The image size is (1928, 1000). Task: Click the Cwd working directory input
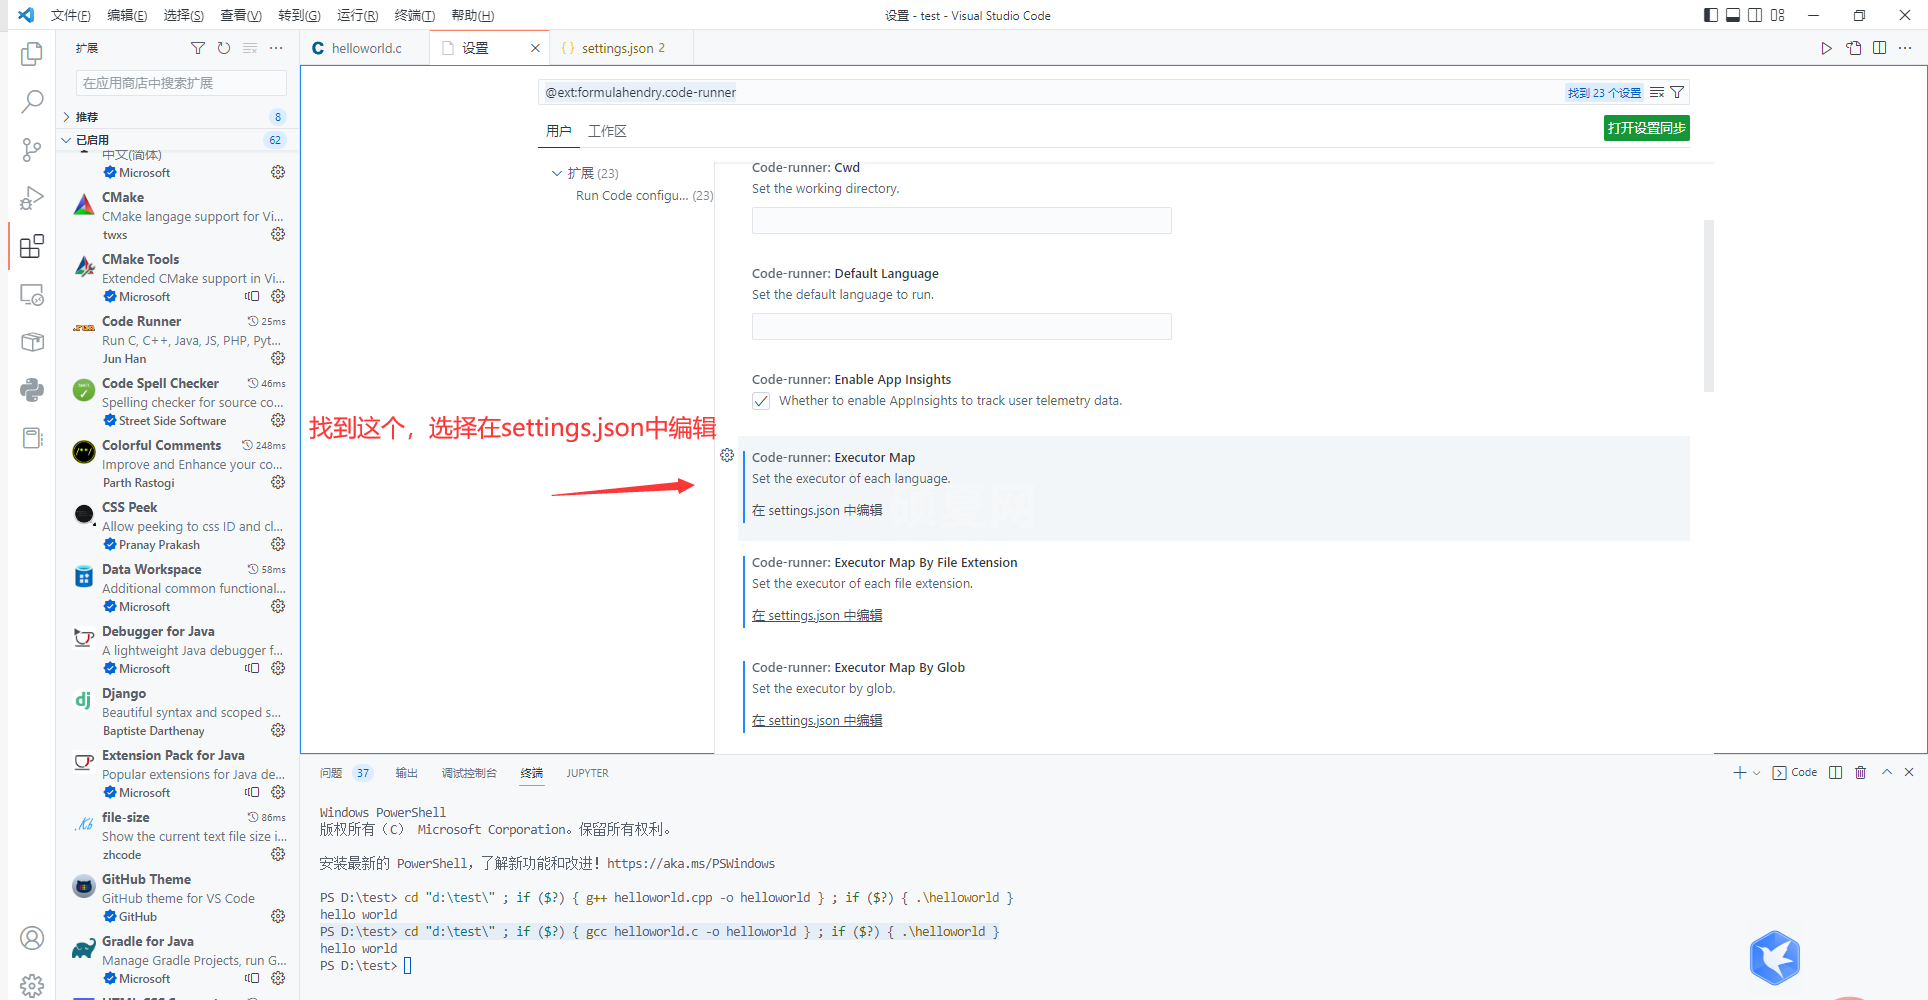pyautogui.click(x=961, y=220)
